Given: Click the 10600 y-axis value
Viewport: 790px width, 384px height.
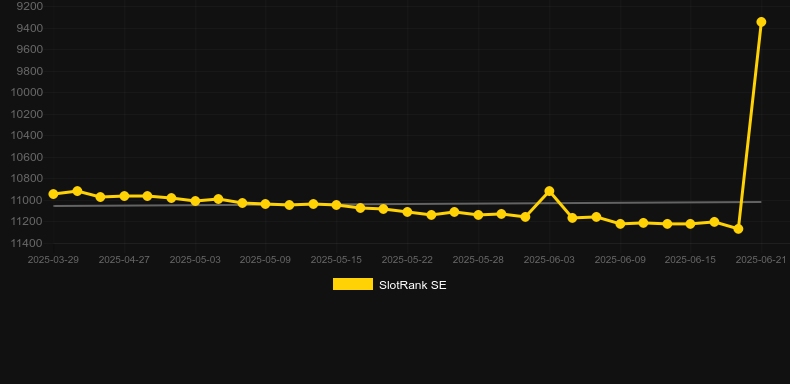Looking at the screenshot, I should coord(27,157).
